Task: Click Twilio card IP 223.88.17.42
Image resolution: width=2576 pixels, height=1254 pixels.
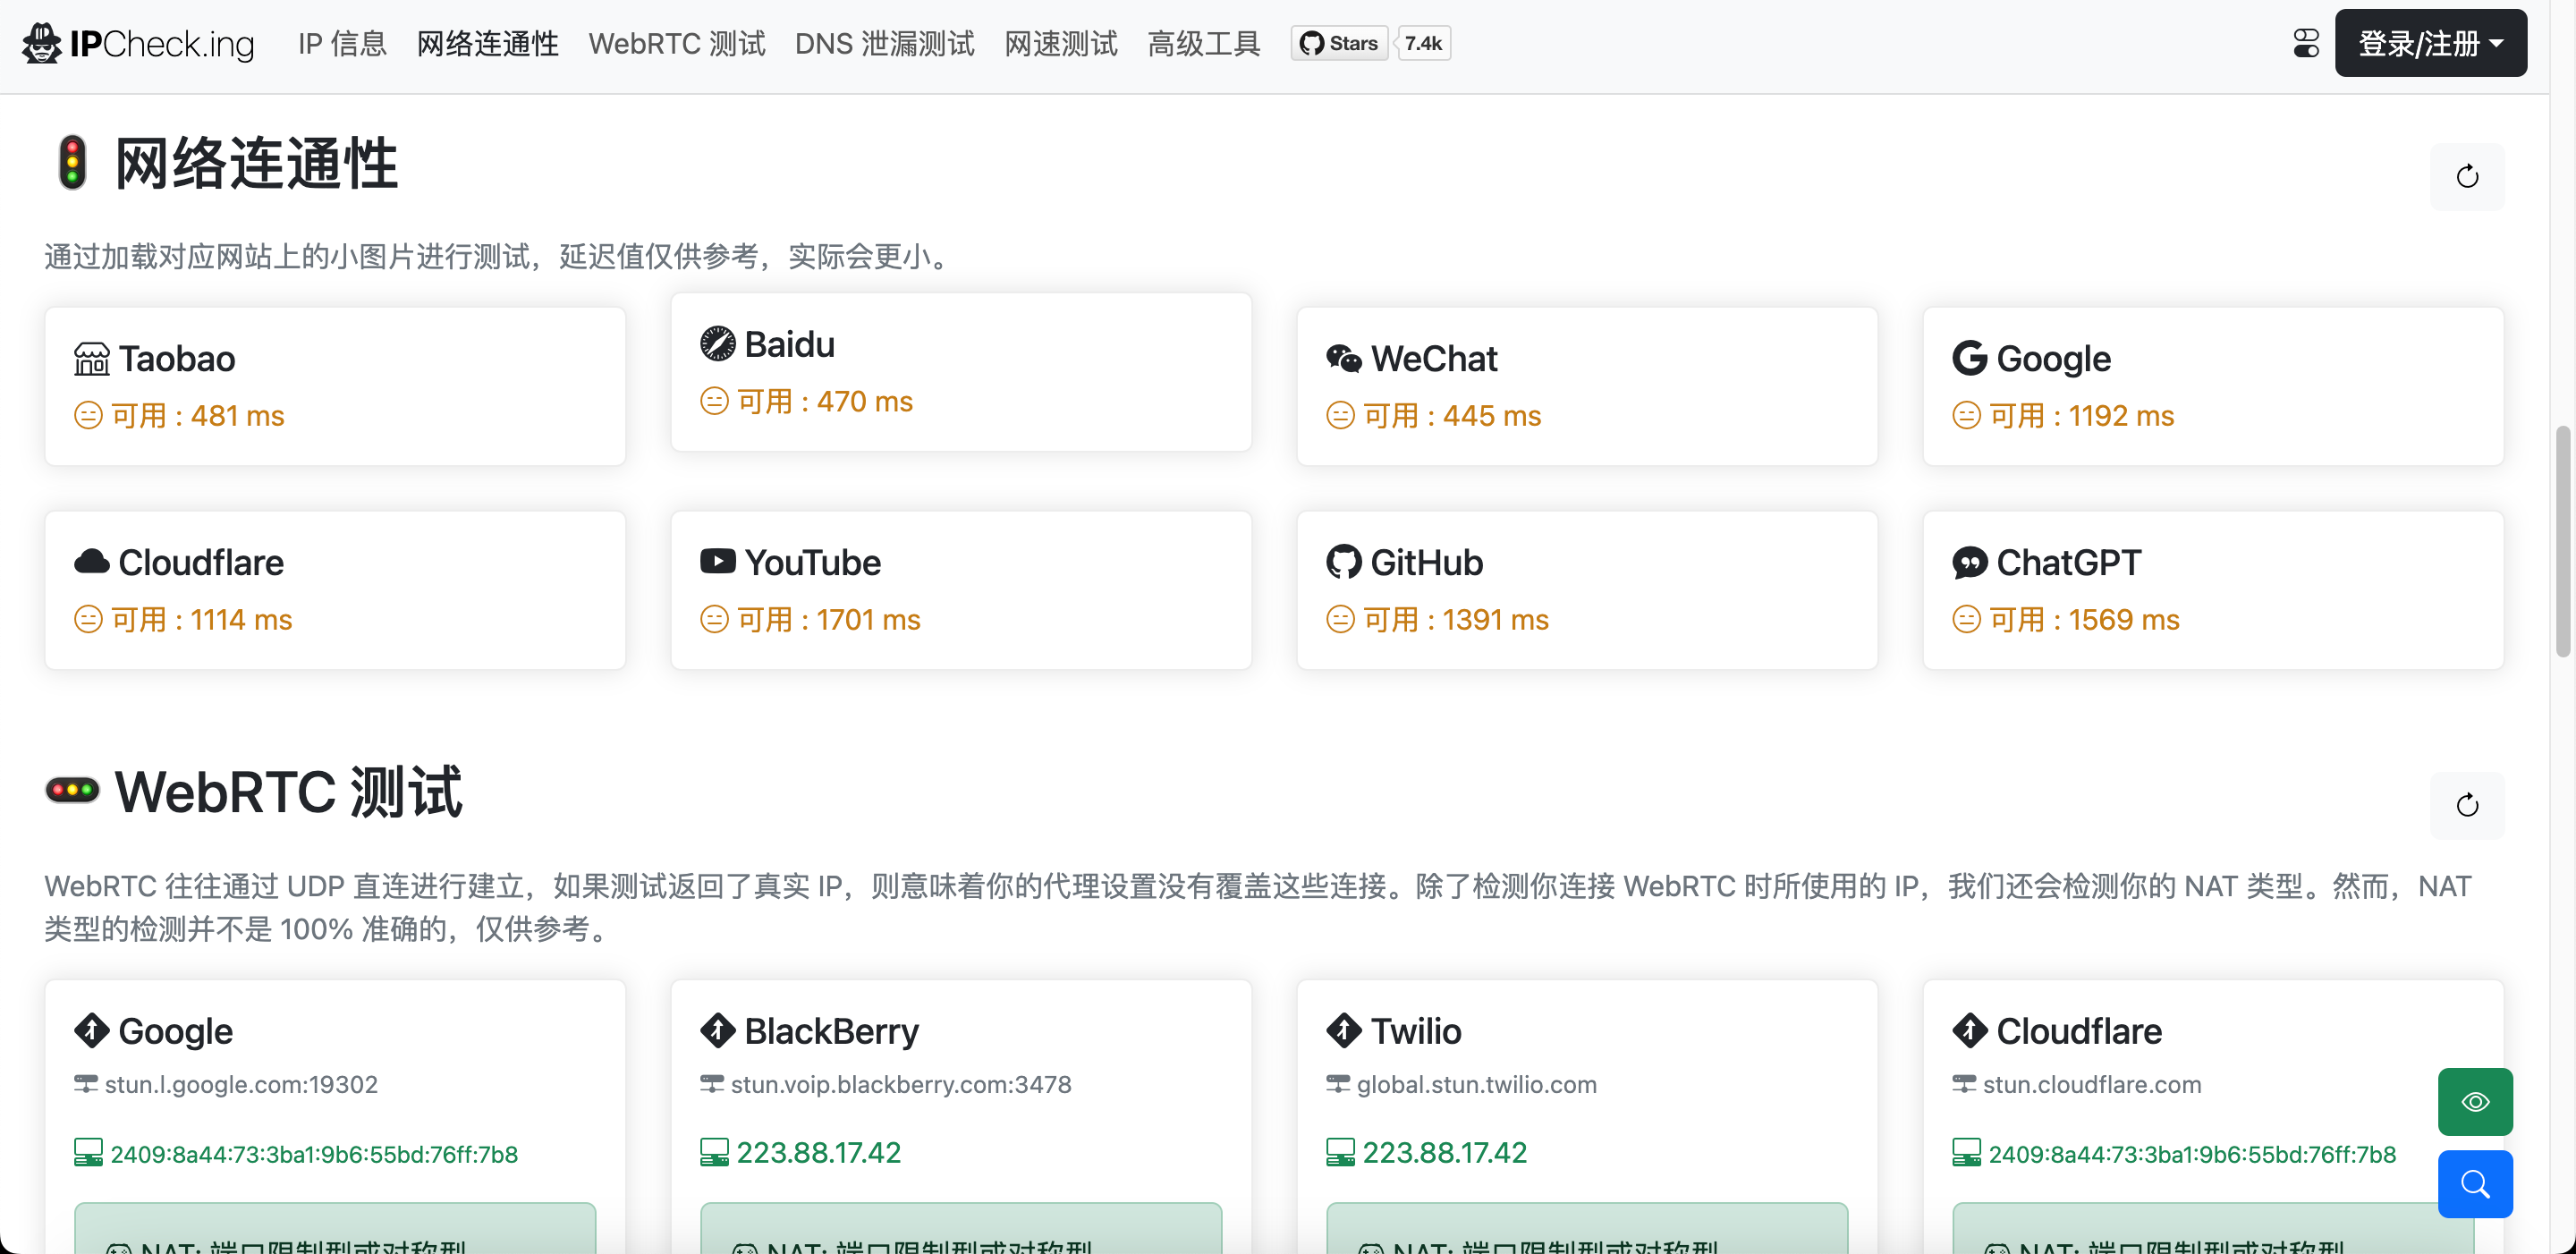Action: click(1444, 1153)
